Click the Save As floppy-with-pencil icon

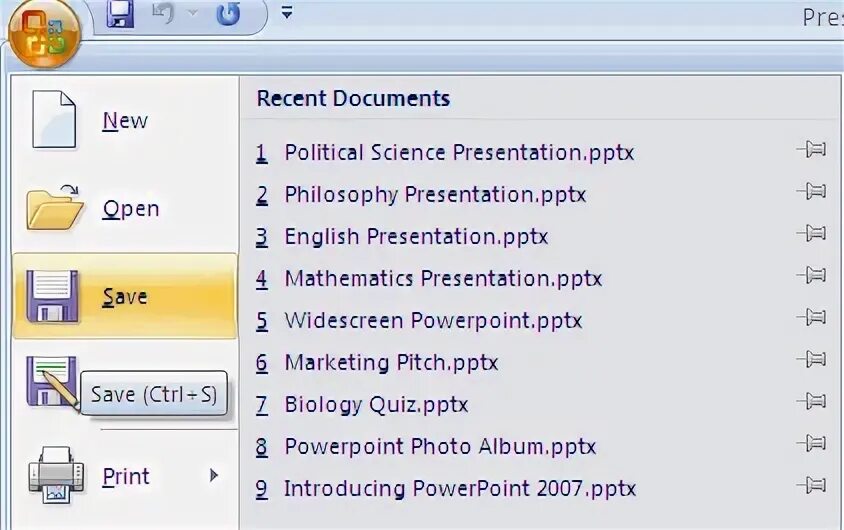[x=52, y=382]
